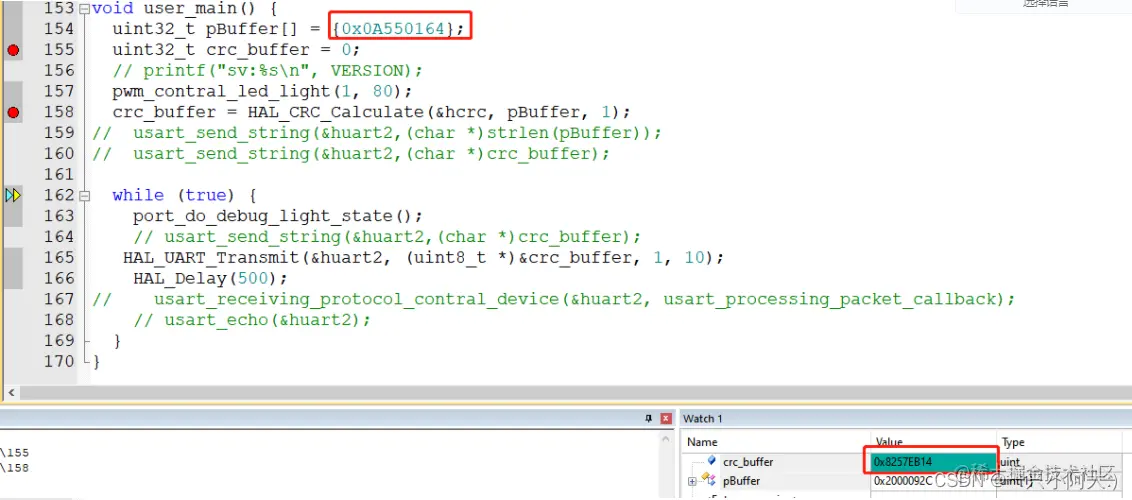Click the Value column header in Watch 1
The height and width of the screenshot is (500, 1132).
tap(889, 442)
